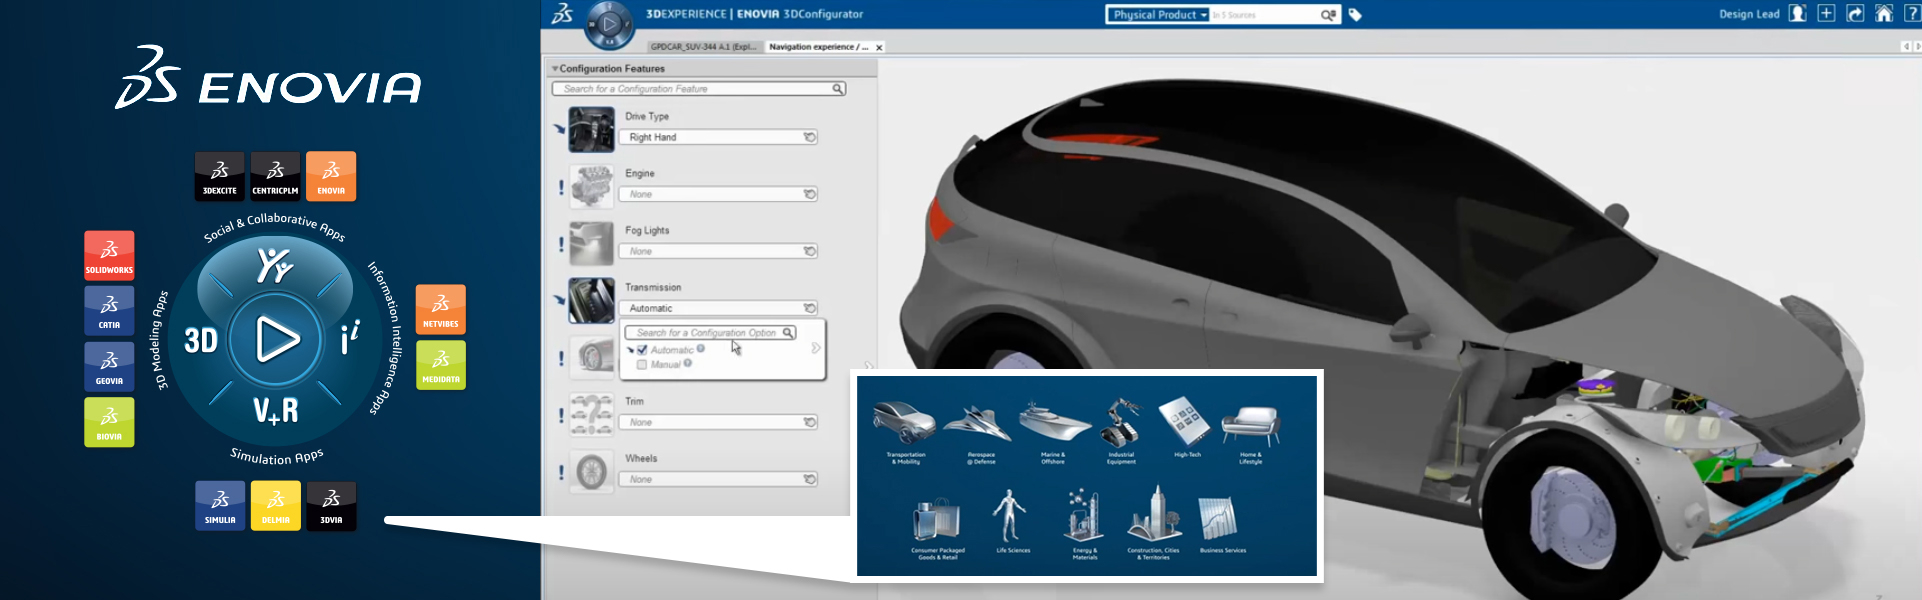Screen dimensions: 1922x600
Task: Click the Fog Lights thumbnail image
Action: tap(591, 243)
